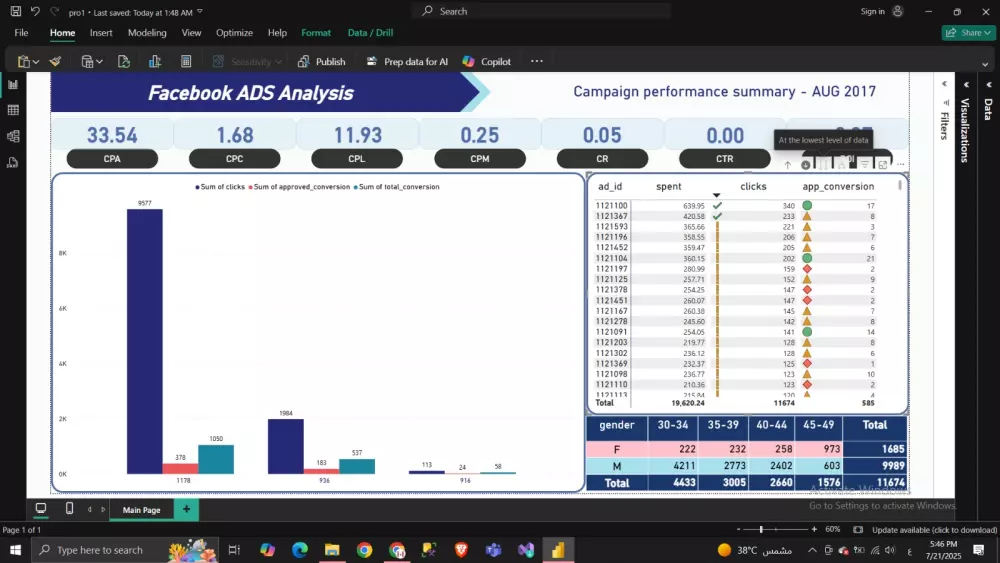Toggle Sum of approved_conversion legend item
1000x563 pixels.
299,187
